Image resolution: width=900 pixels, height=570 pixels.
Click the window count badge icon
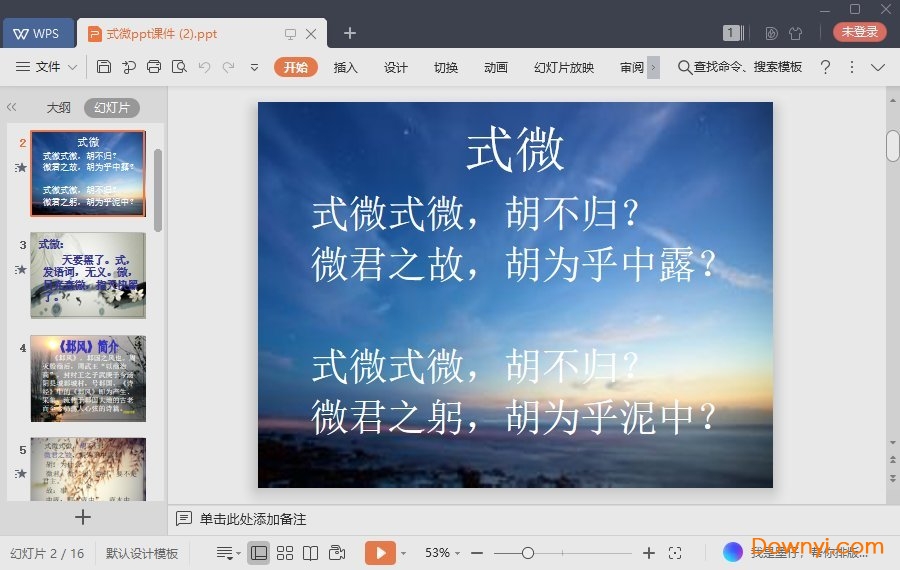point(733,33)
